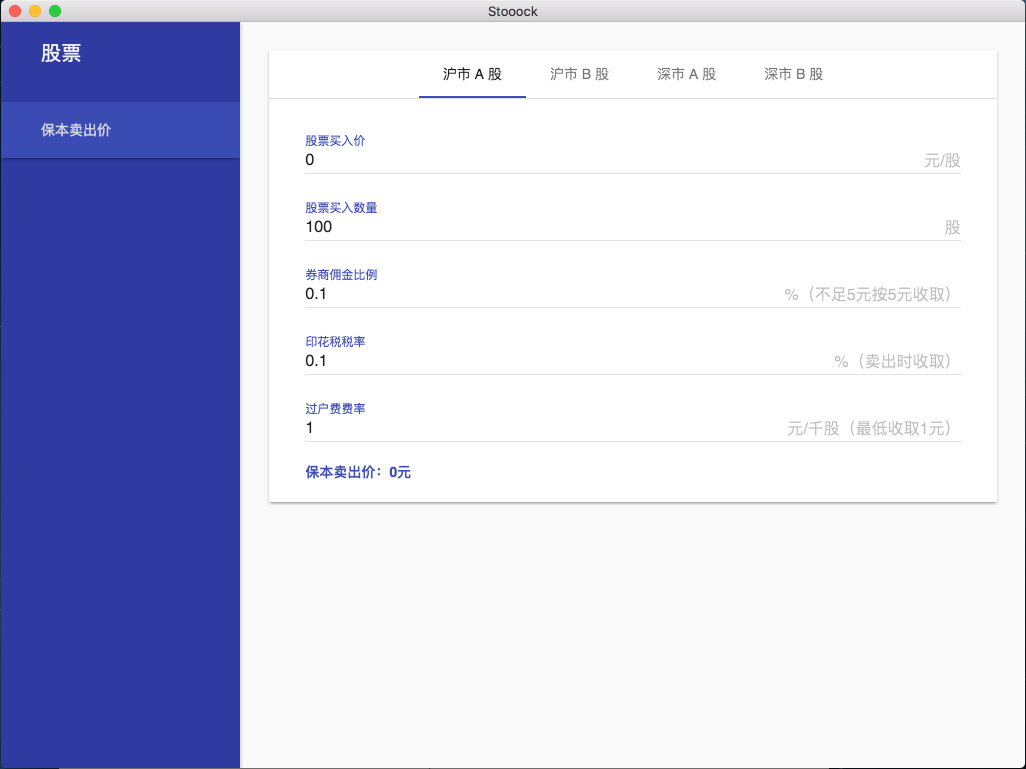Switch to the 沪市 B 股 tab
Viewport: 1026px width, 769px height.
pos(579,74)
